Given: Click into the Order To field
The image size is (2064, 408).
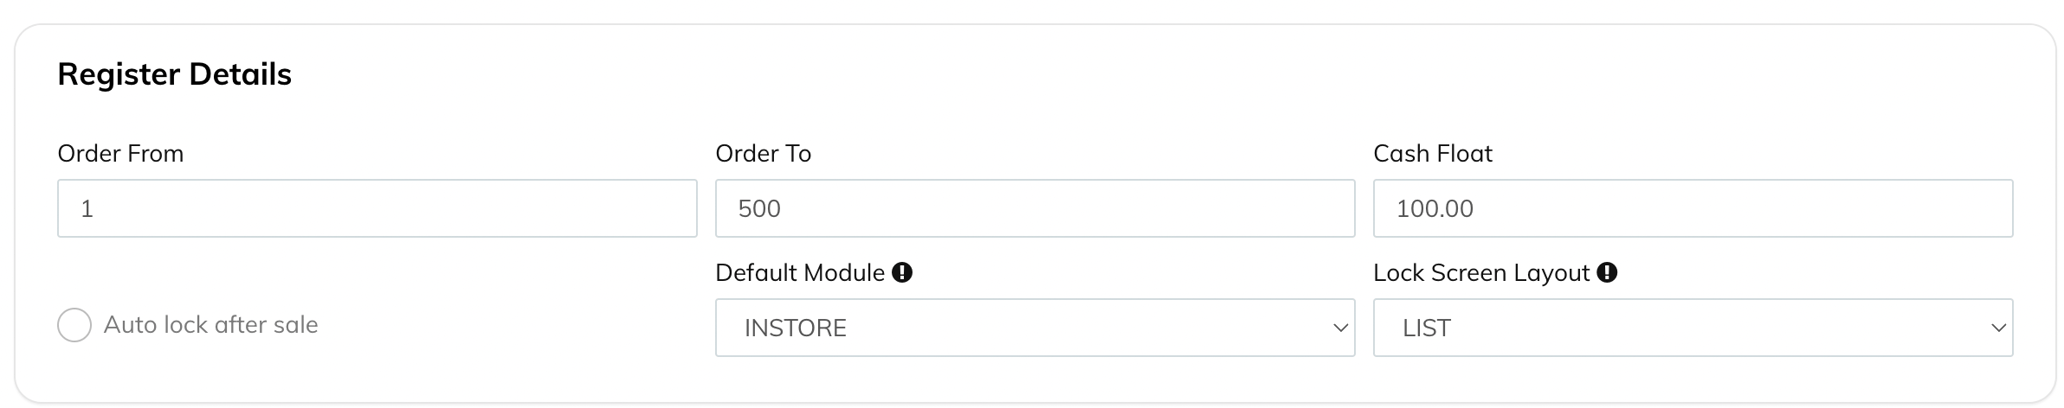Looking at the screenshot, I should pos(1034,209).
